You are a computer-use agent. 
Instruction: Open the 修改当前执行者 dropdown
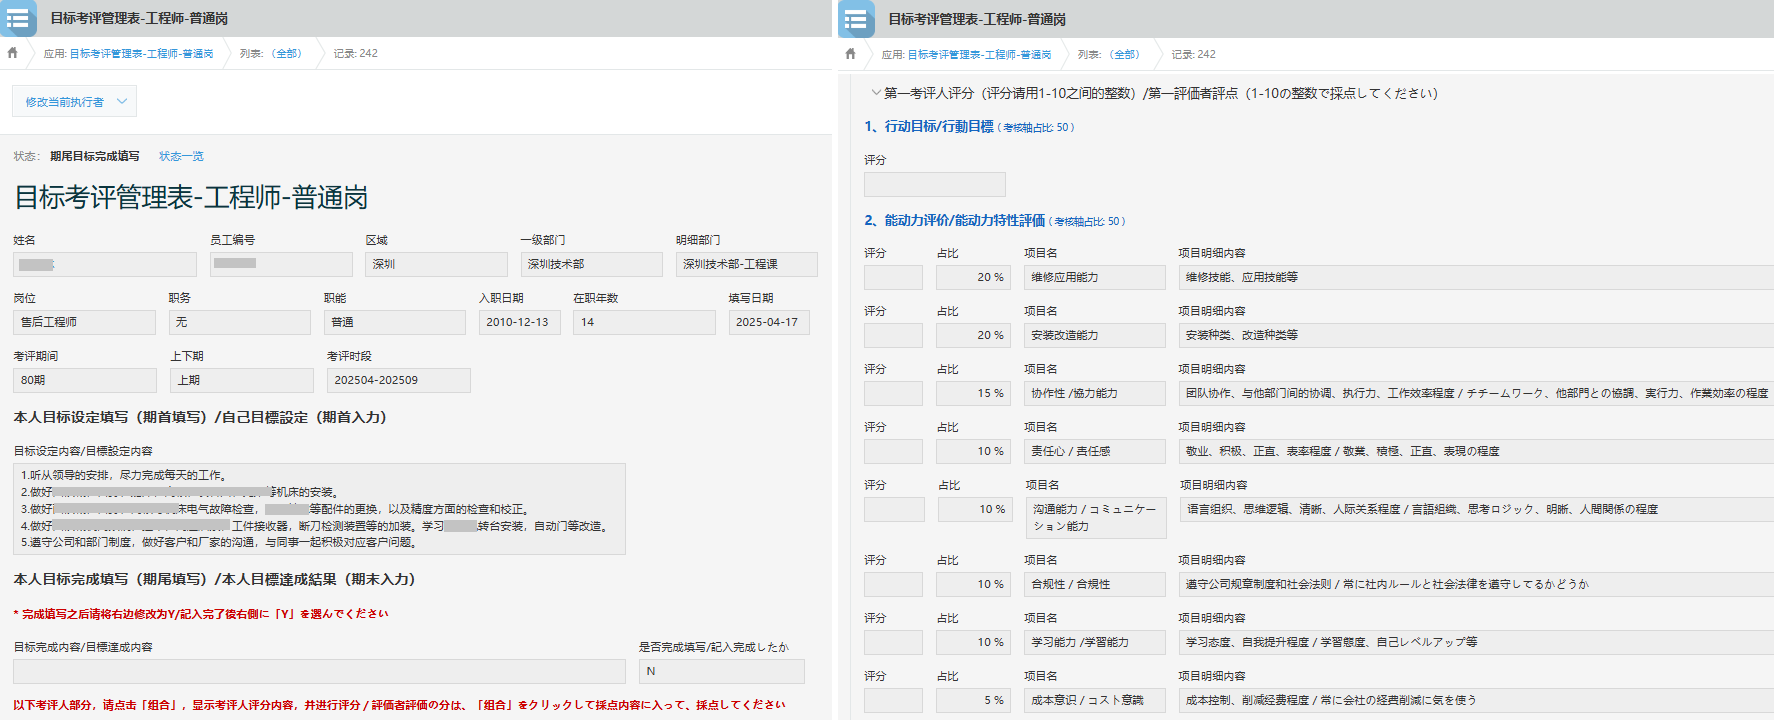pos(75,102)
